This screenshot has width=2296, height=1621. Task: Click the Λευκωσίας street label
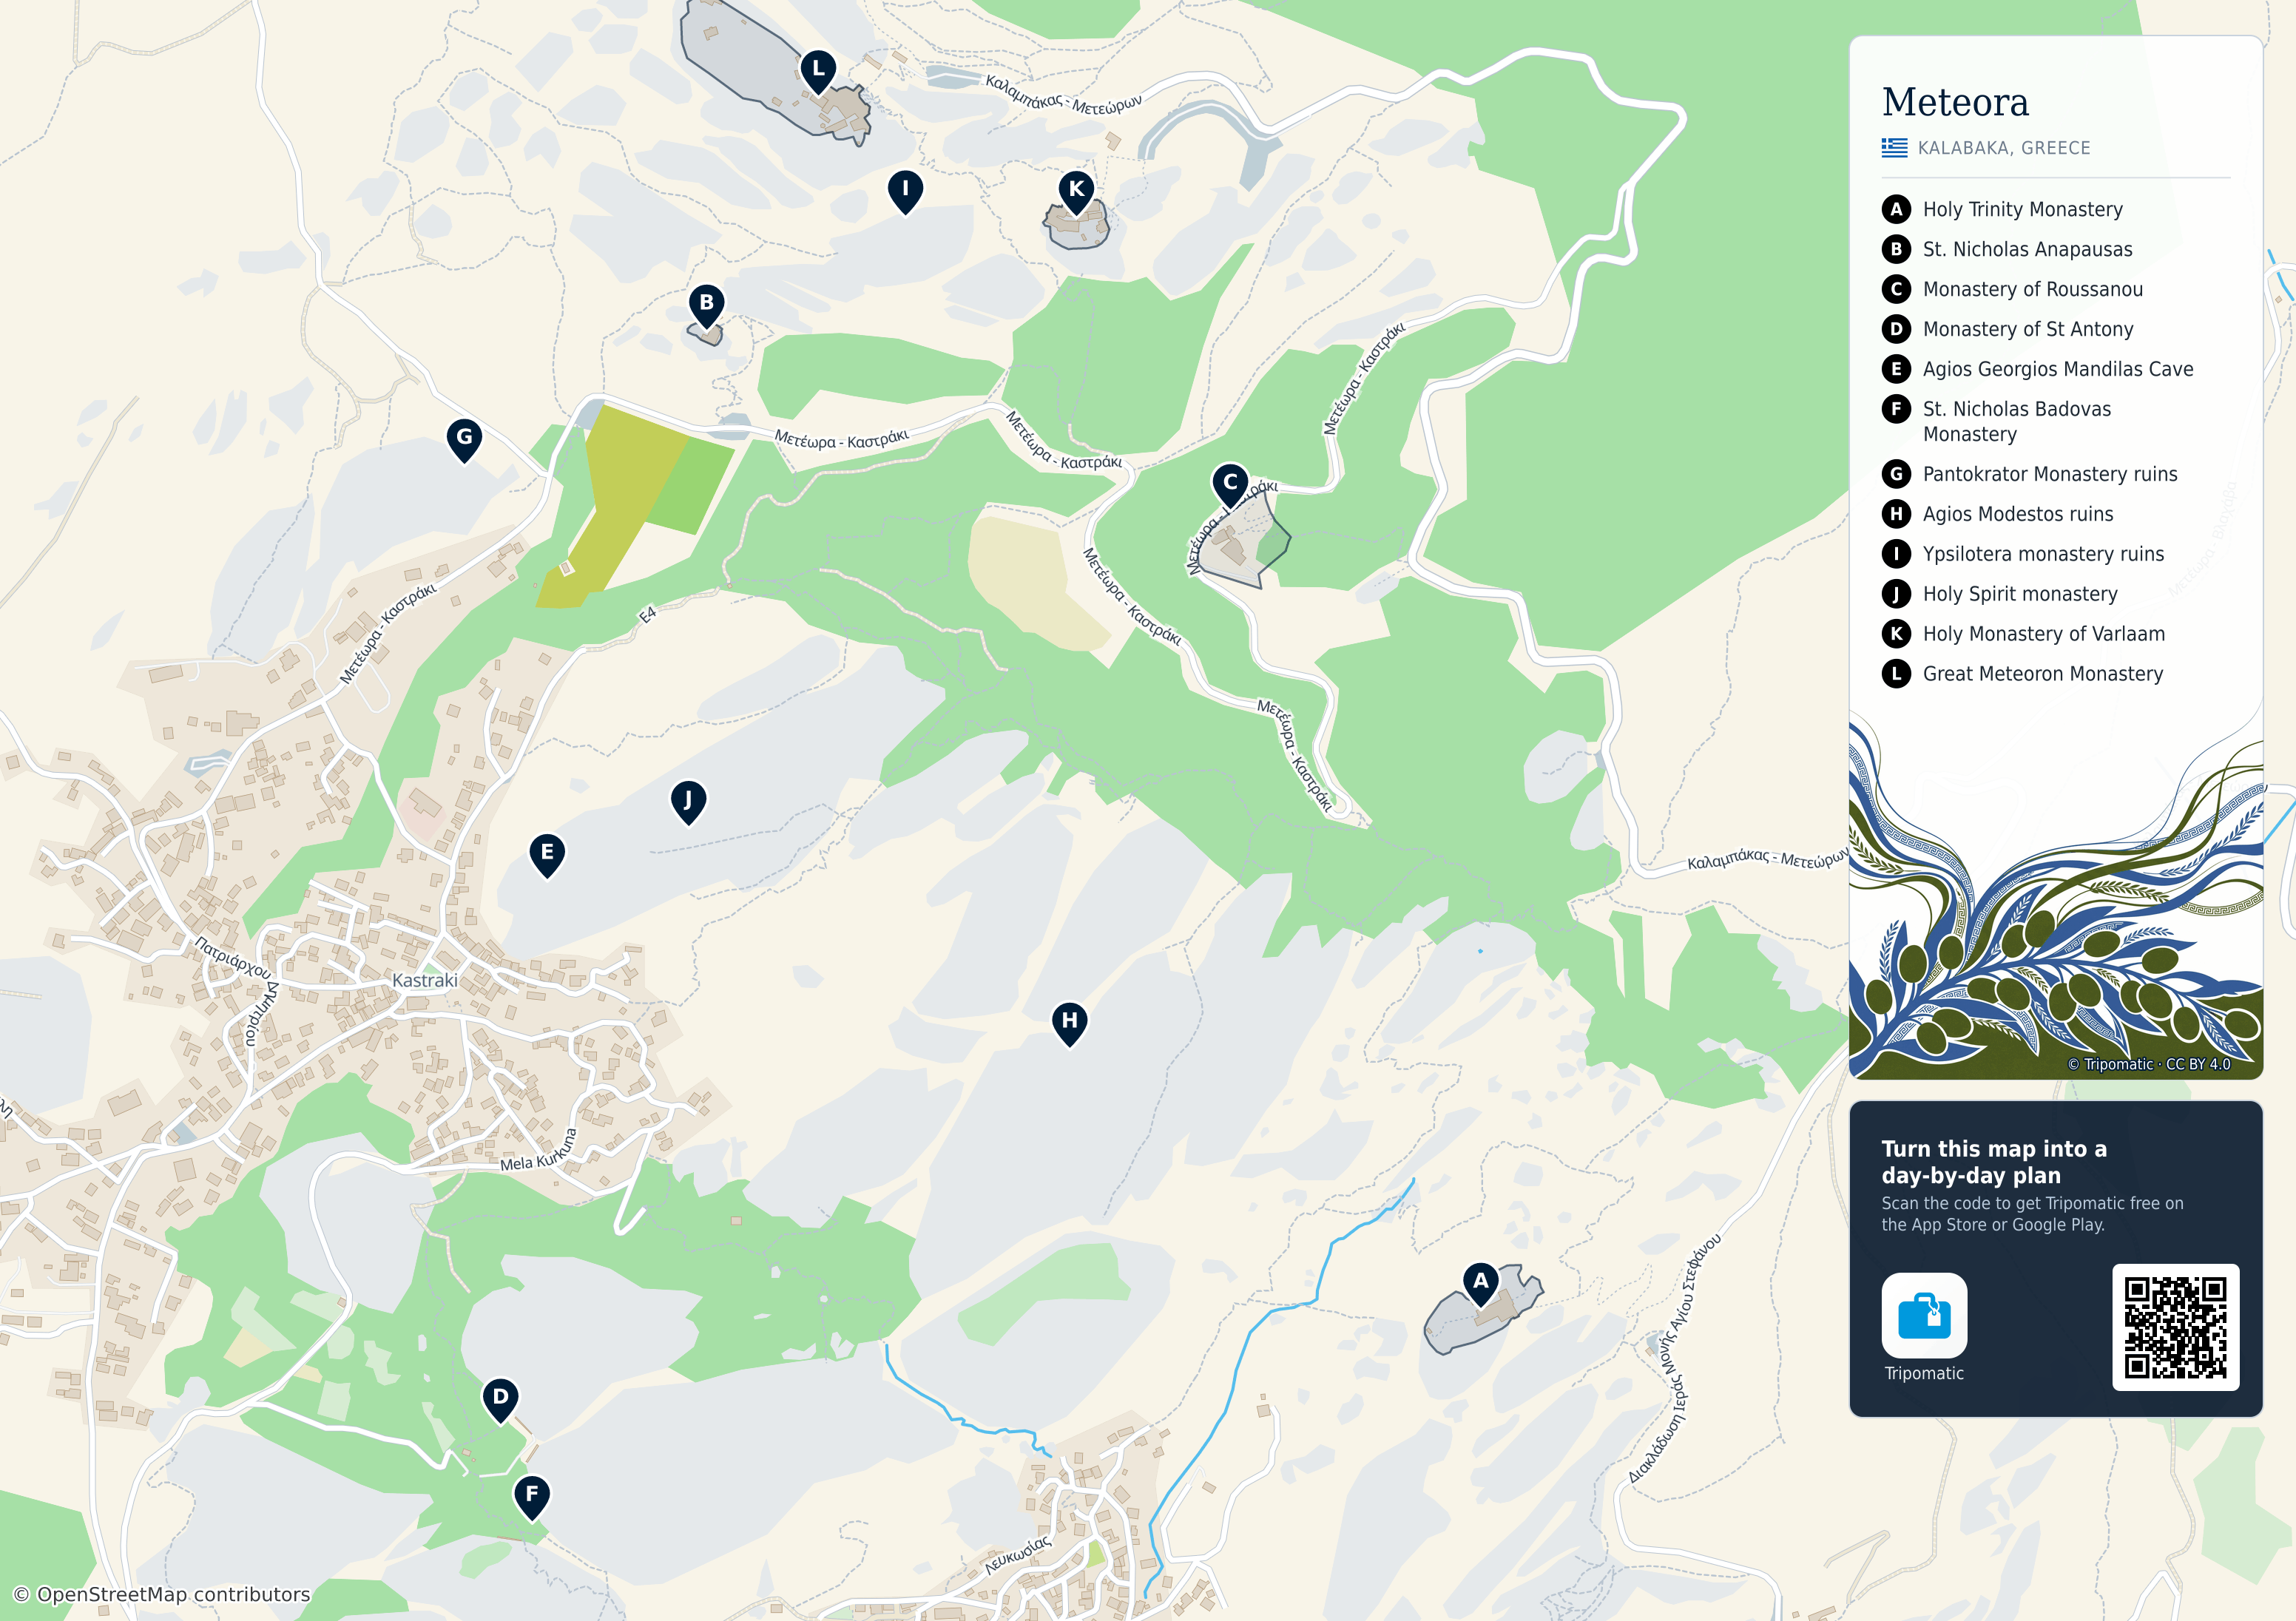(1018, 1555)
